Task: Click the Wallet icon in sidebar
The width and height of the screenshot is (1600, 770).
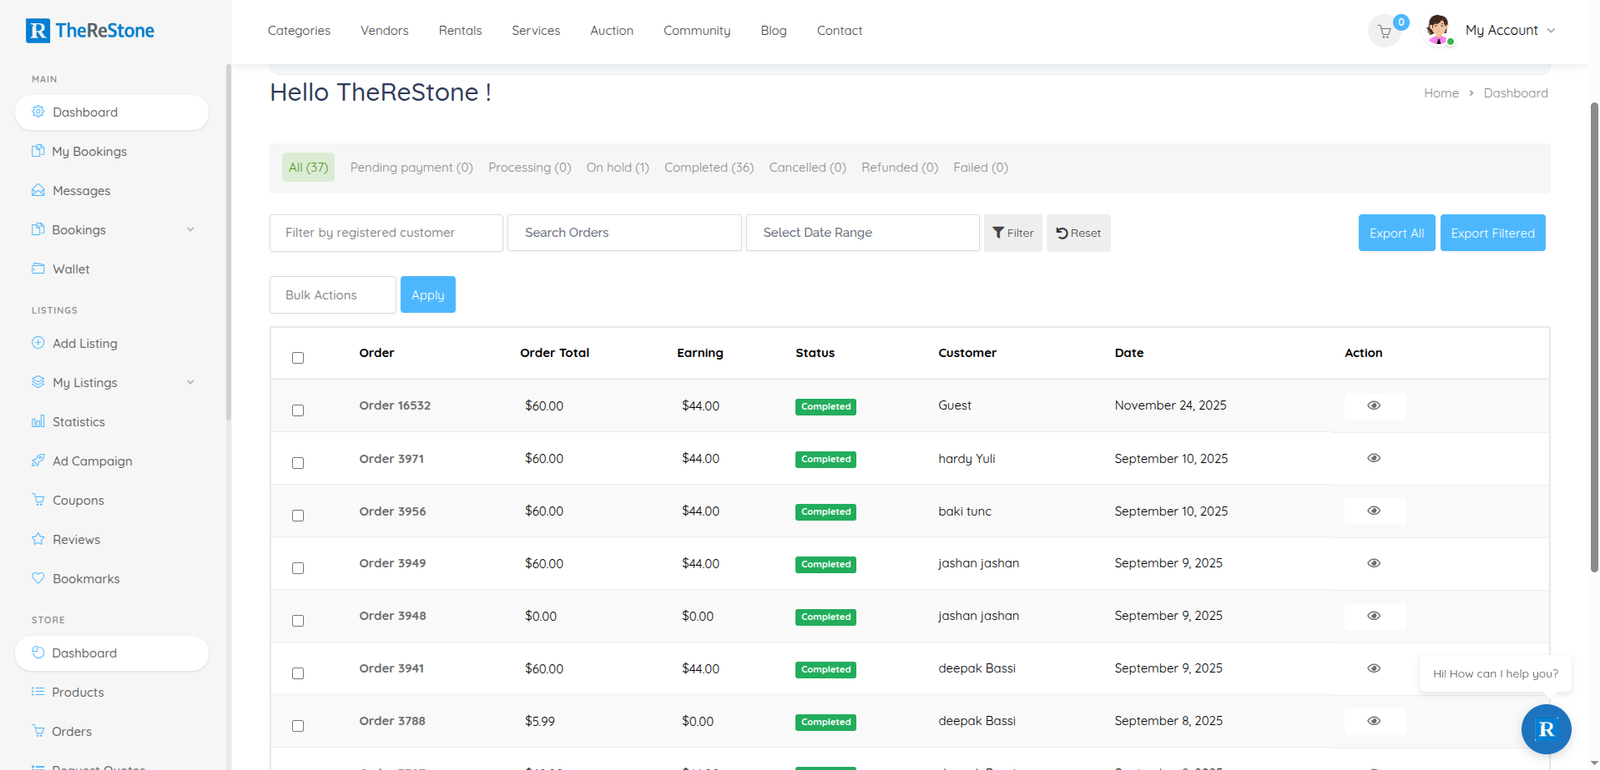Action: click(38, 269)
